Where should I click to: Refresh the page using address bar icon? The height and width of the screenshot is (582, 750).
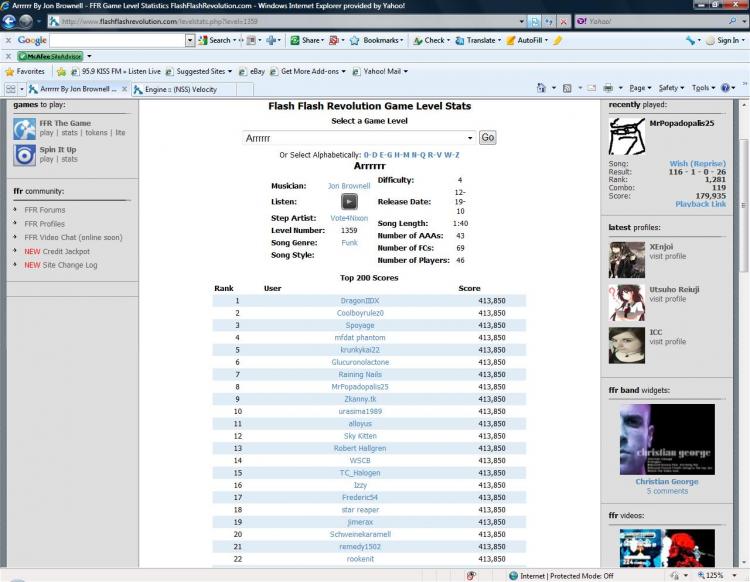(549, 22)
